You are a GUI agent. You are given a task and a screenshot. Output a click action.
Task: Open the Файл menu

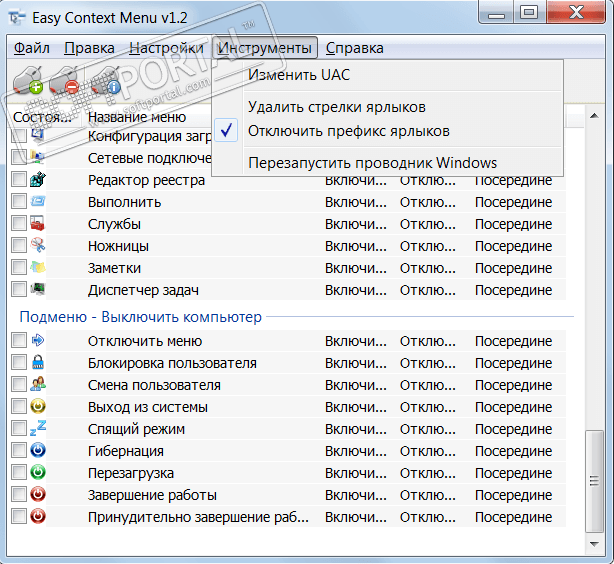click(32, 48)
